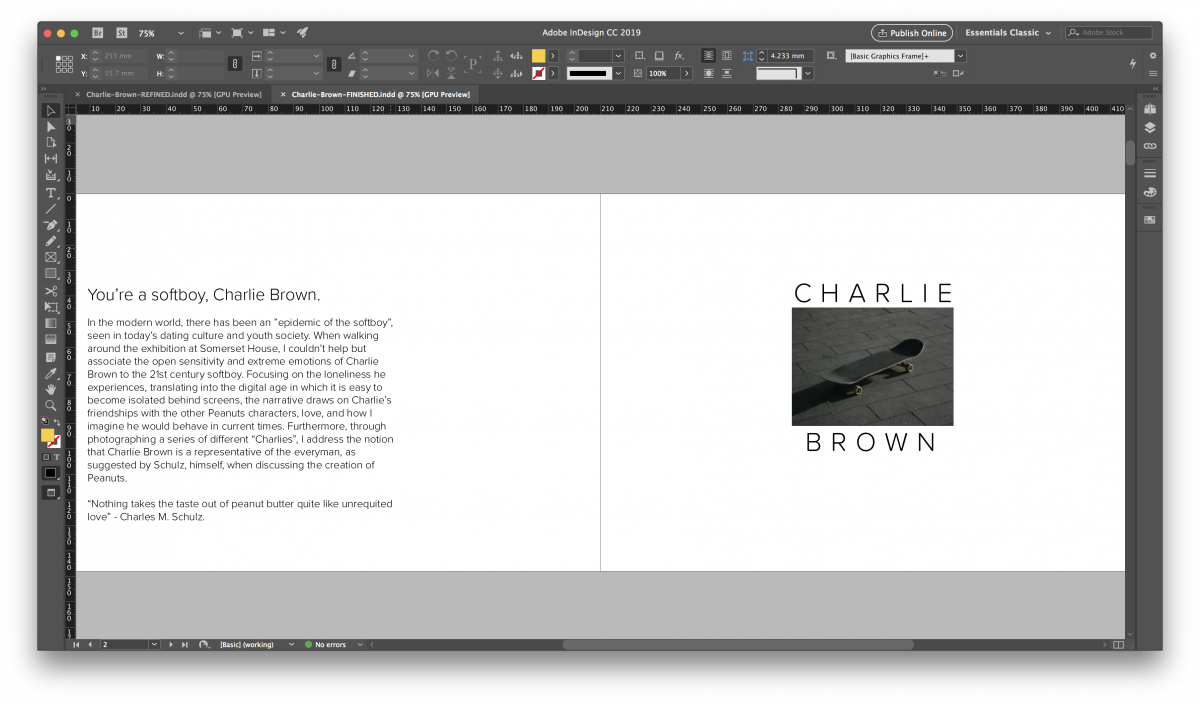This screenshot has height=704, width=1200.
Task: Toggle constrain proportions for scaling percentages
Action: coord(334,64)
